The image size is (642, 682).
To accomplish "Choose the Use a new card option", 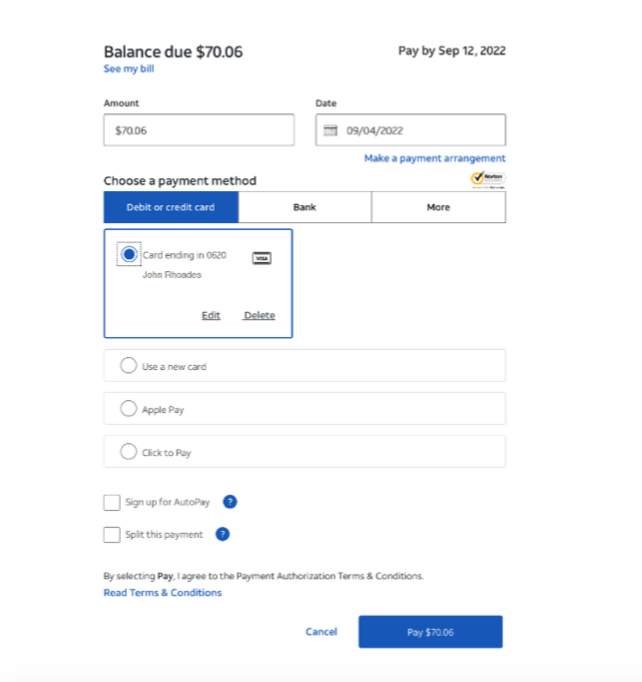I will pyautogui.click(x=304, y=366).
